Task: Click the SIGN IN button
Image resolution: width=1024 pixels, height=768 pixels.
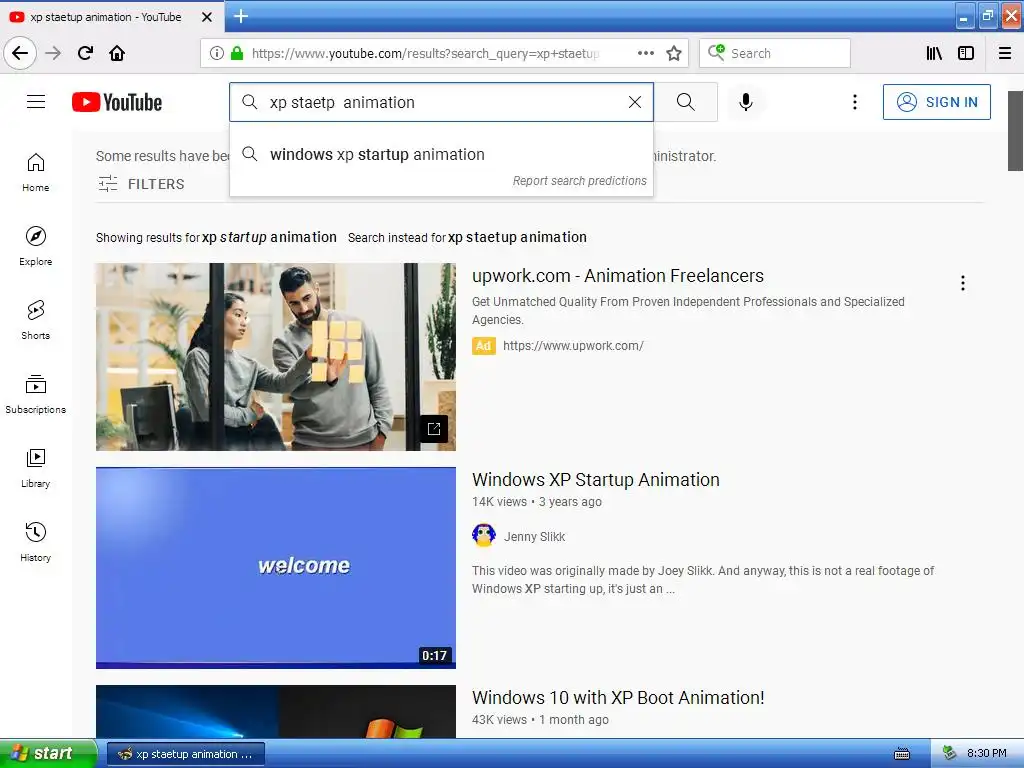Action: click(x=936, y=102)
